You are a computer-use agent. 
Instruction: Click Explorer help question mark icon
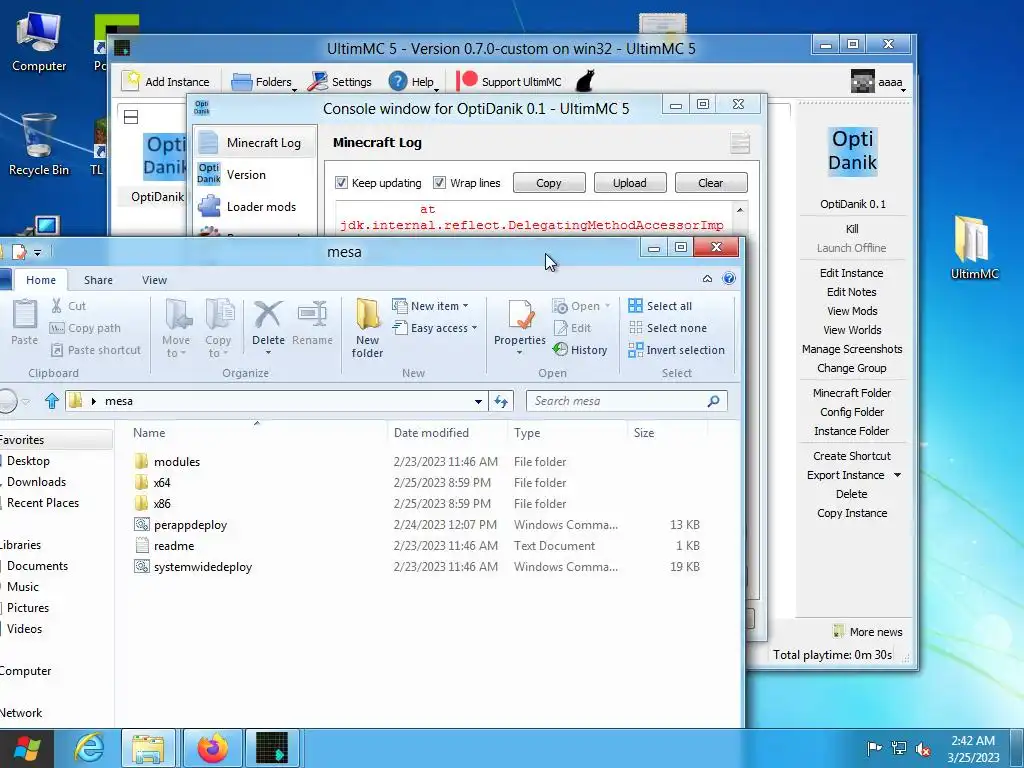point(729,279)
